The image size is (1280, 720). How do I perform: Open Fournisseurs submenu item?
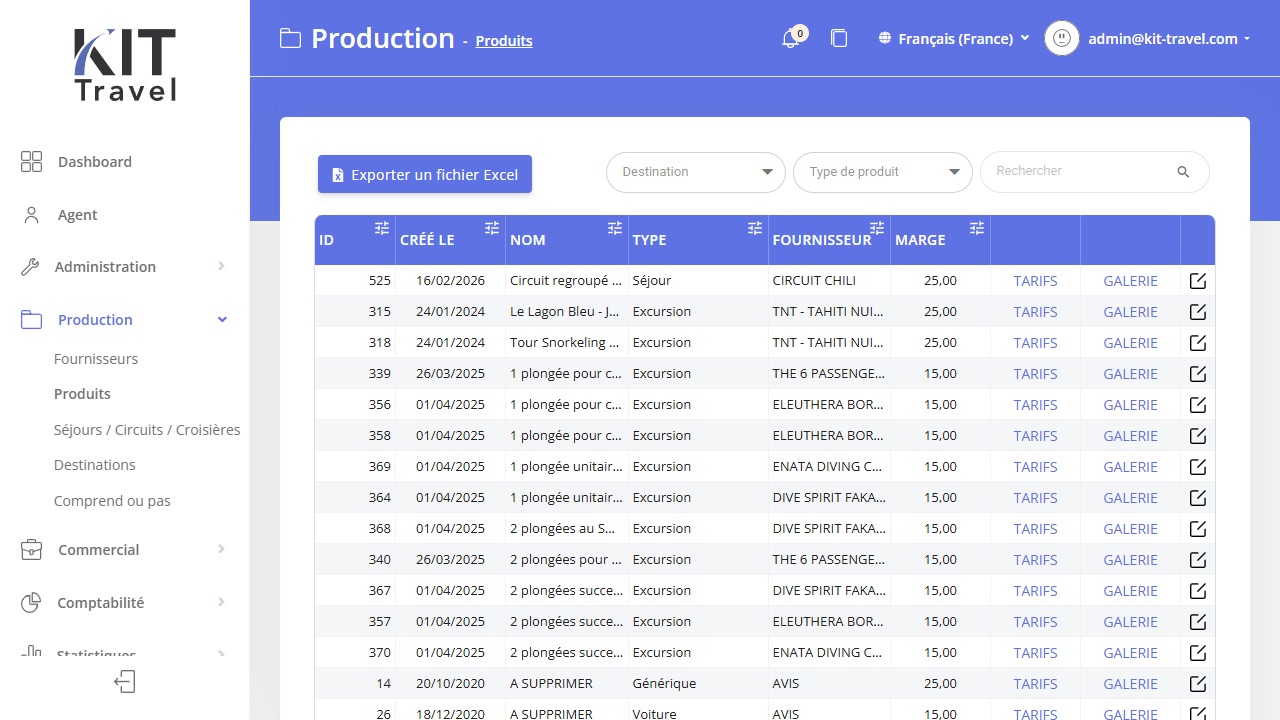tap(96, 359)
